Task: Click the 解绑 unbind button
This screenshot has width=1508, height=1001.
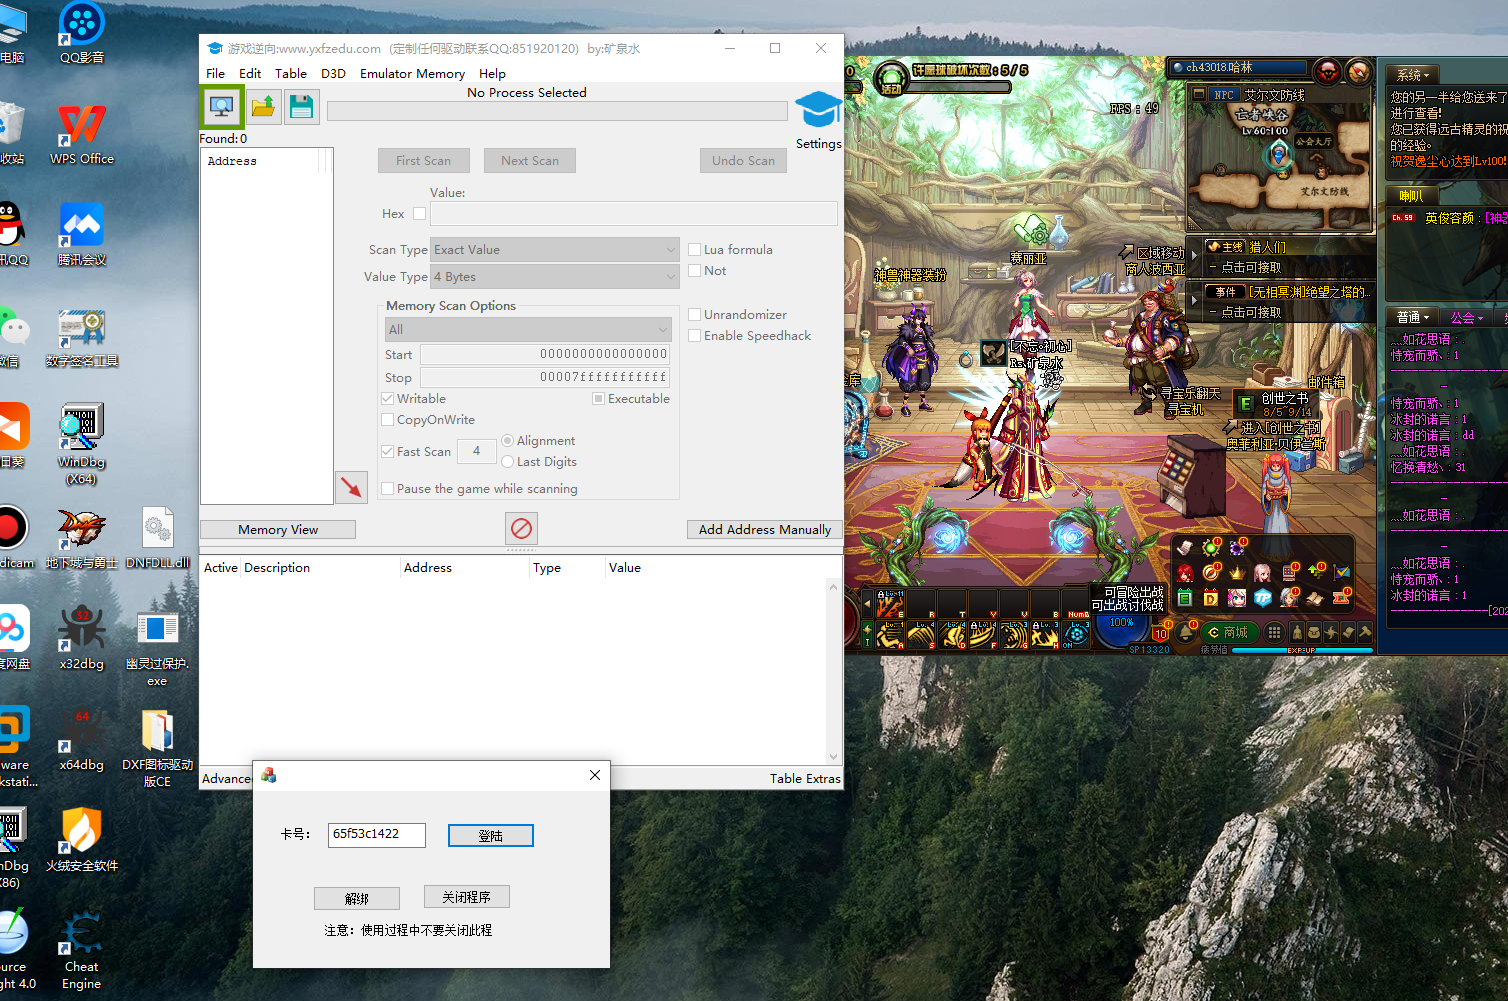Action: click(x=357, y=898)
